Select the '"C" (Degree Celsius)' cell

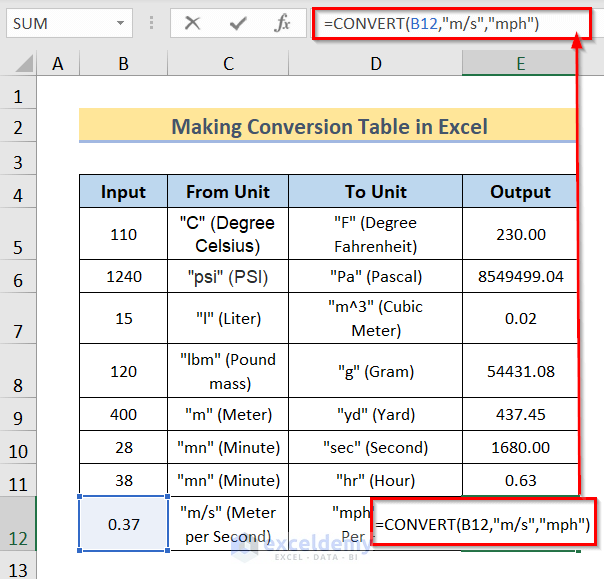click(x=228, y=234)
